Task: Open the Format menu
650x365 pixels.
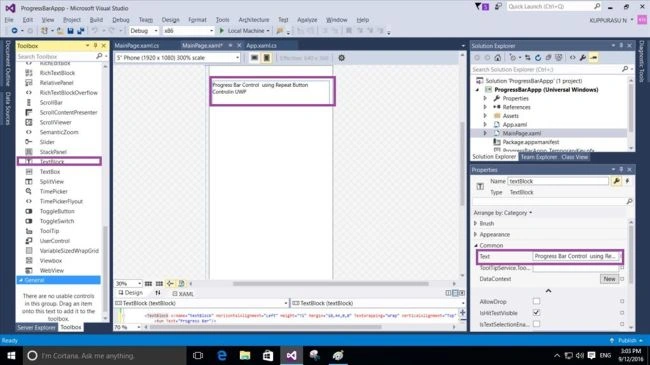Action: point(197,20)
